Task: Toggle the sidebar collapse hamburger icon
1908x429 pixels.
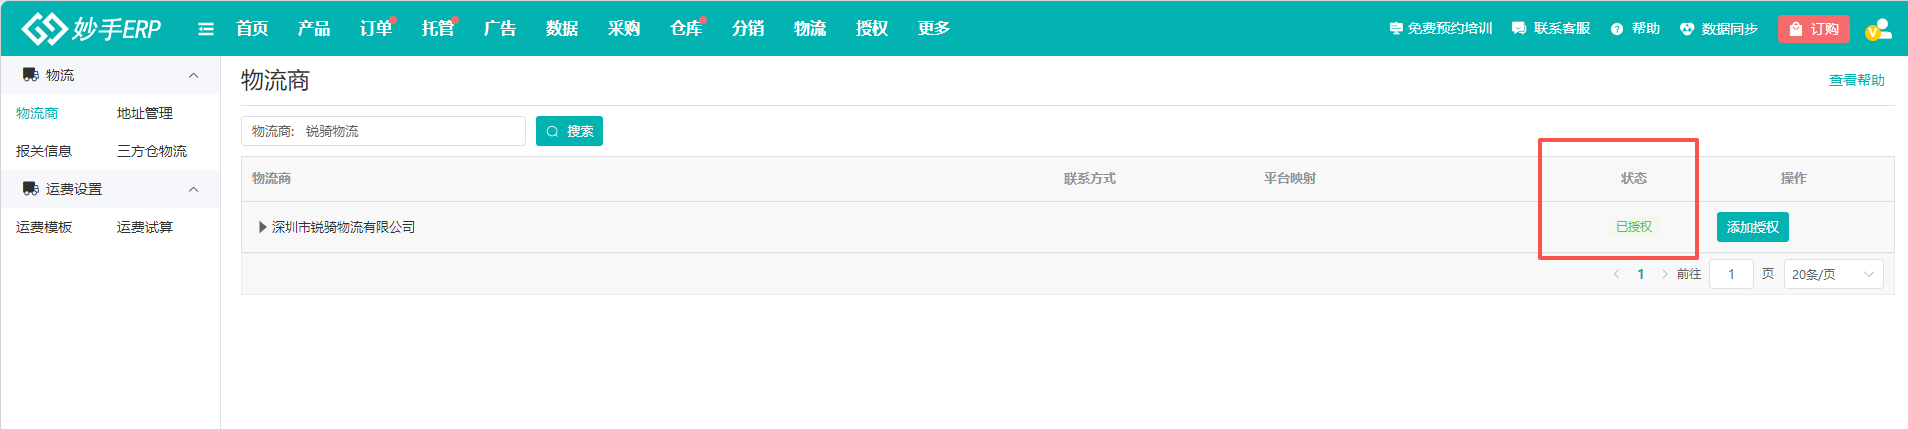Action: 206,29
